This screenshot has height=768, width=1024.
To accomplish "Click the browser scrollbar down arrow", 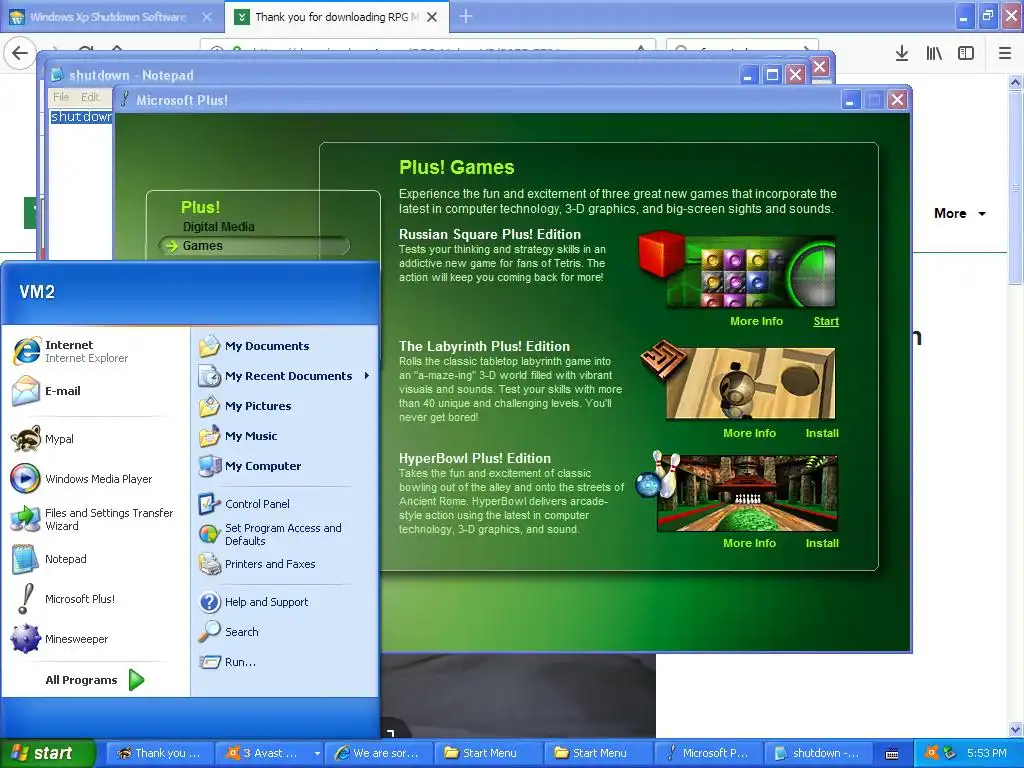I will point(1016,729).
